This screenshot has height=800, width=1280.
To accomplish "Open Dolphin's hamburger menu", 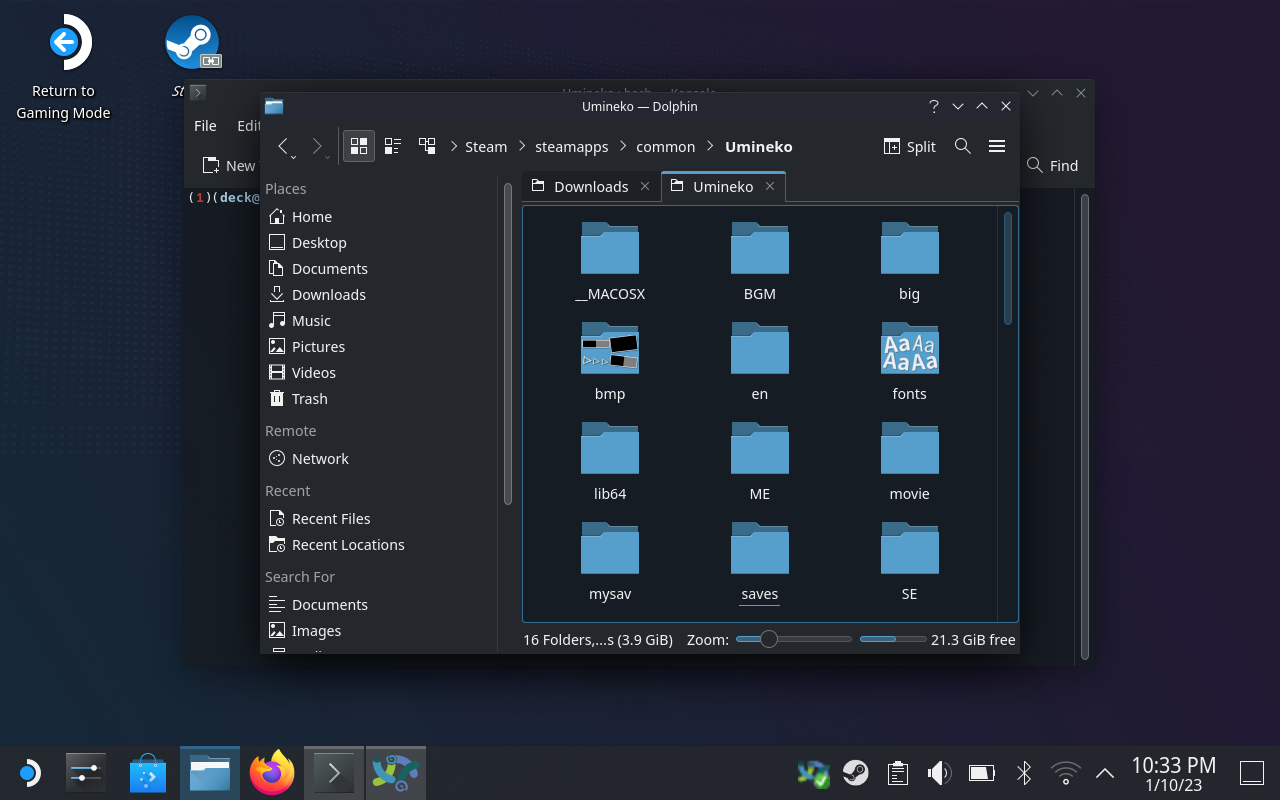I will click(x=996, y=146).
